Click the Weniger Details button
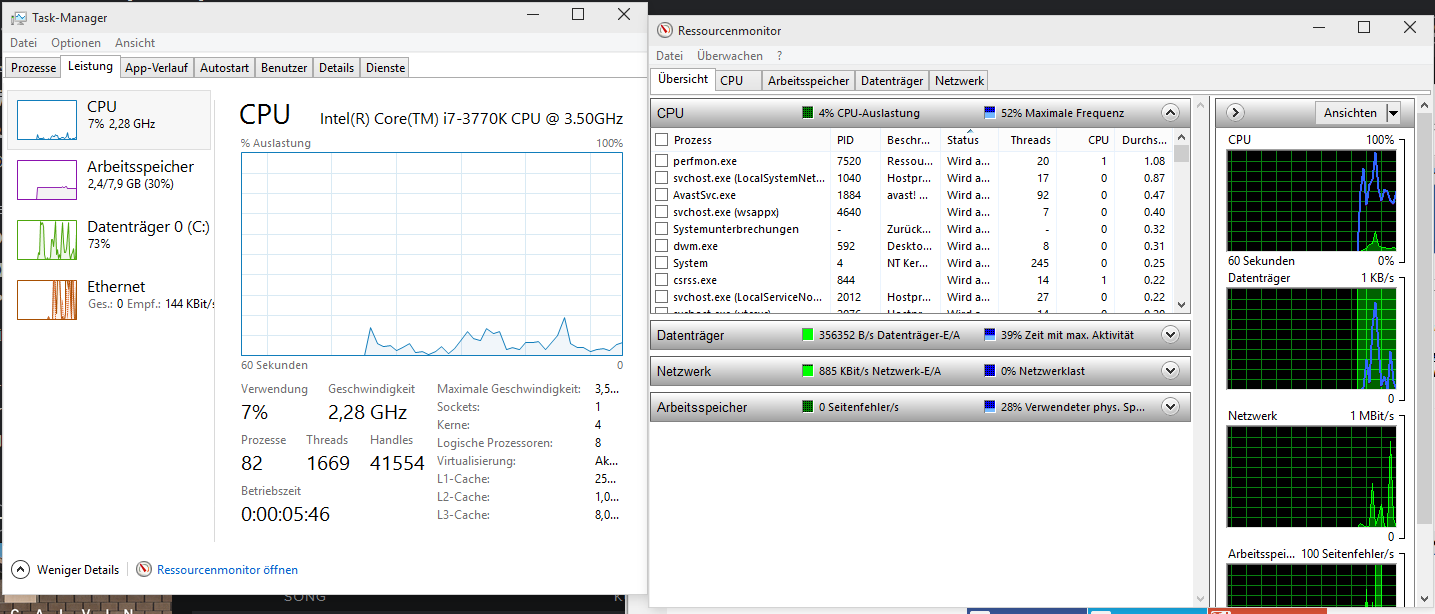 tap(66, 569)
